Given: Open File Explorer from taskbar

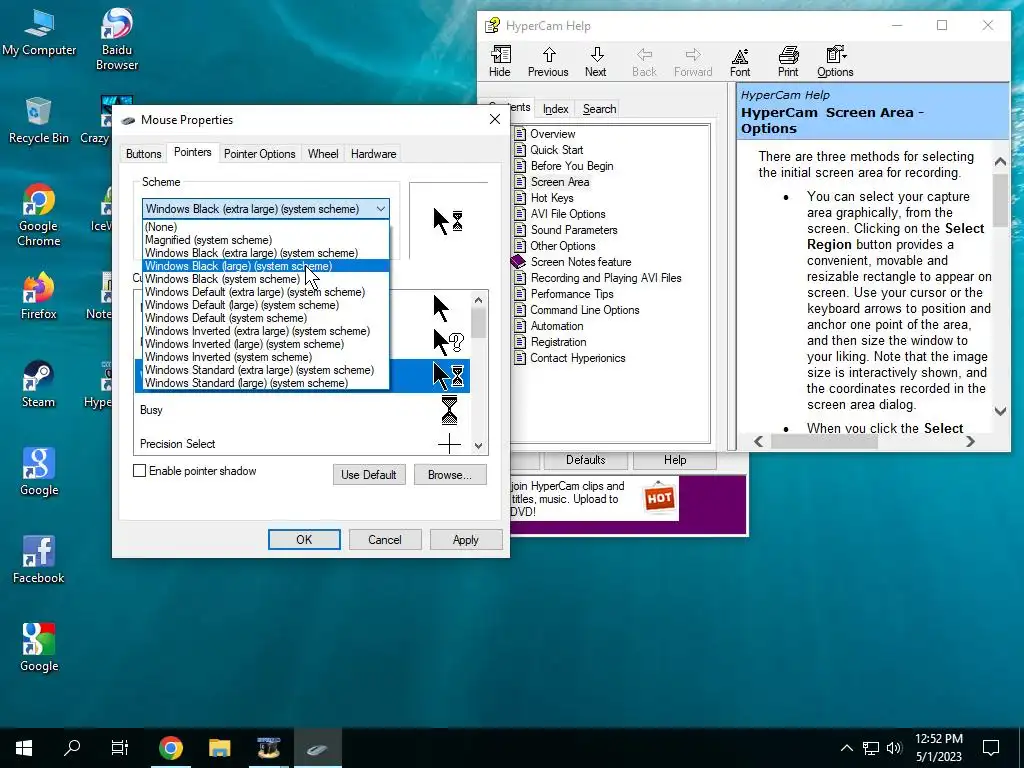Looking at the screenshot, I should 219,748.
